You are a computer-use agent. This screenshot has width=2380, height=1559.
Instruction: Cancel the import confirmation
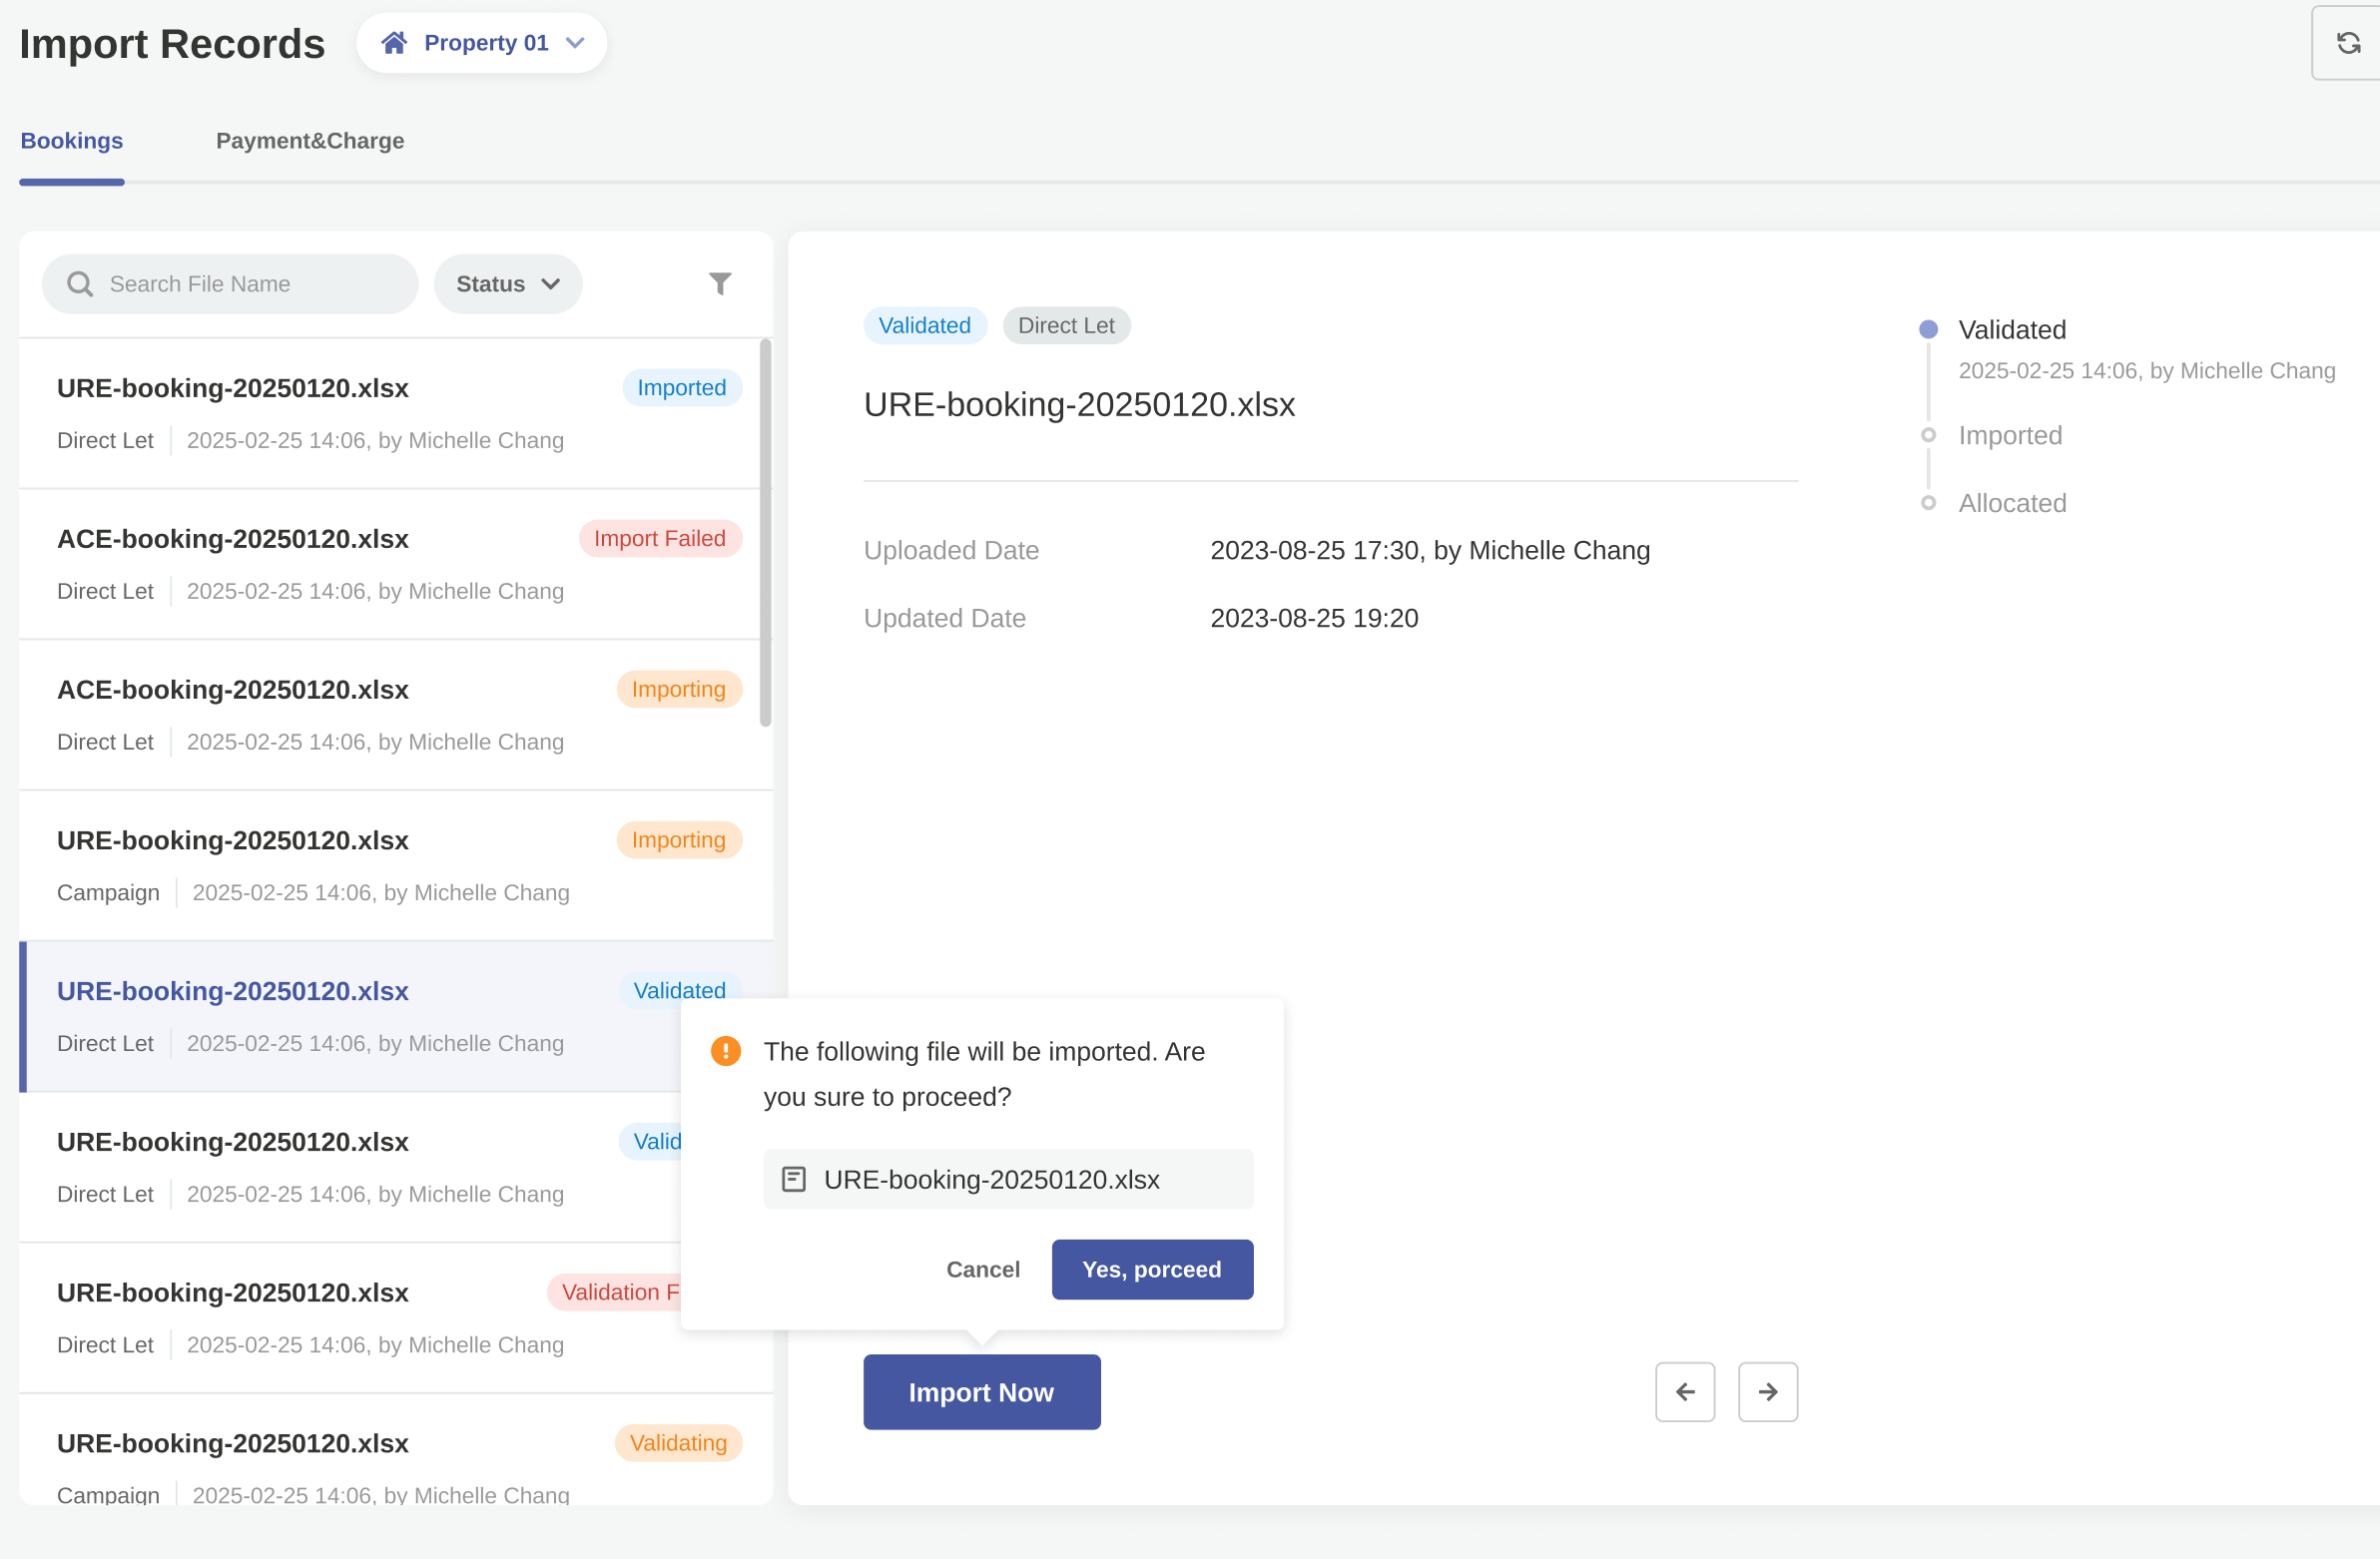point(982,1269)
